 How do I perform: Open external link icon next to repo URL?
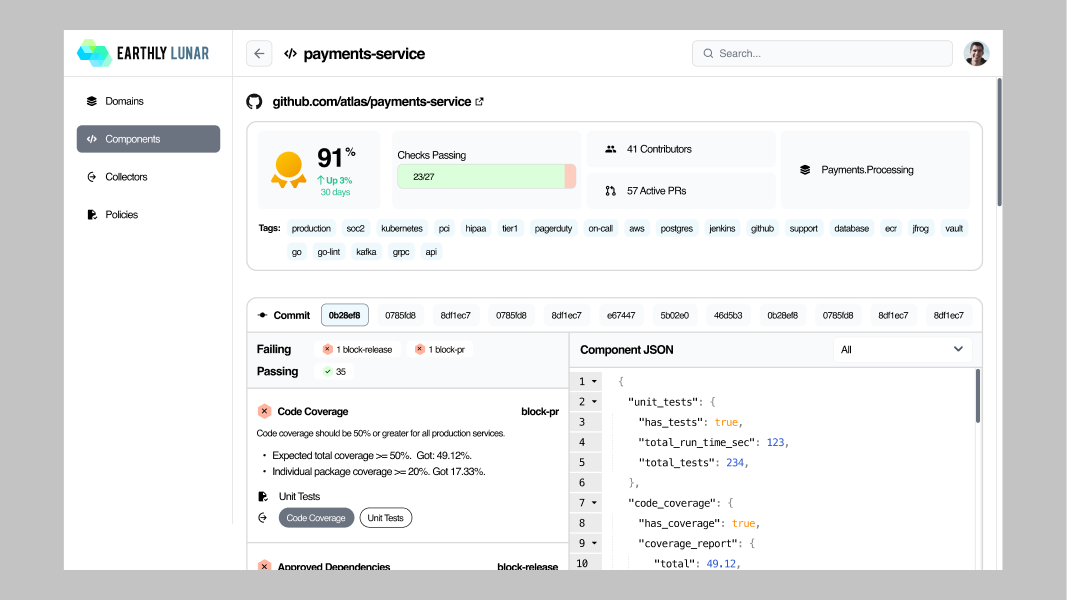click(479, 101)
